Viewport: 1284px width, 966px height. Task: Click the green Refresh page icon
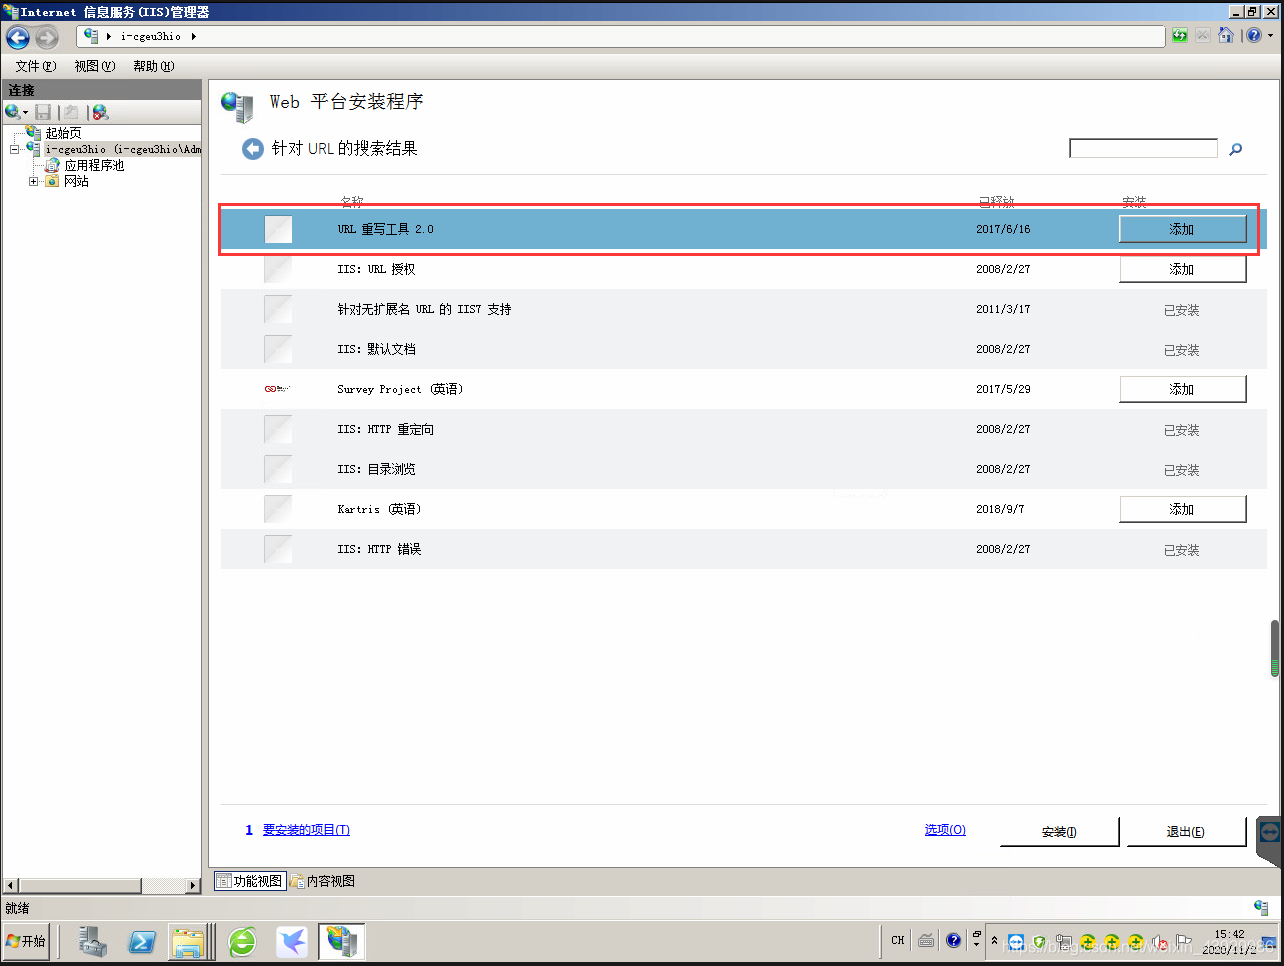click(1180, 36)
